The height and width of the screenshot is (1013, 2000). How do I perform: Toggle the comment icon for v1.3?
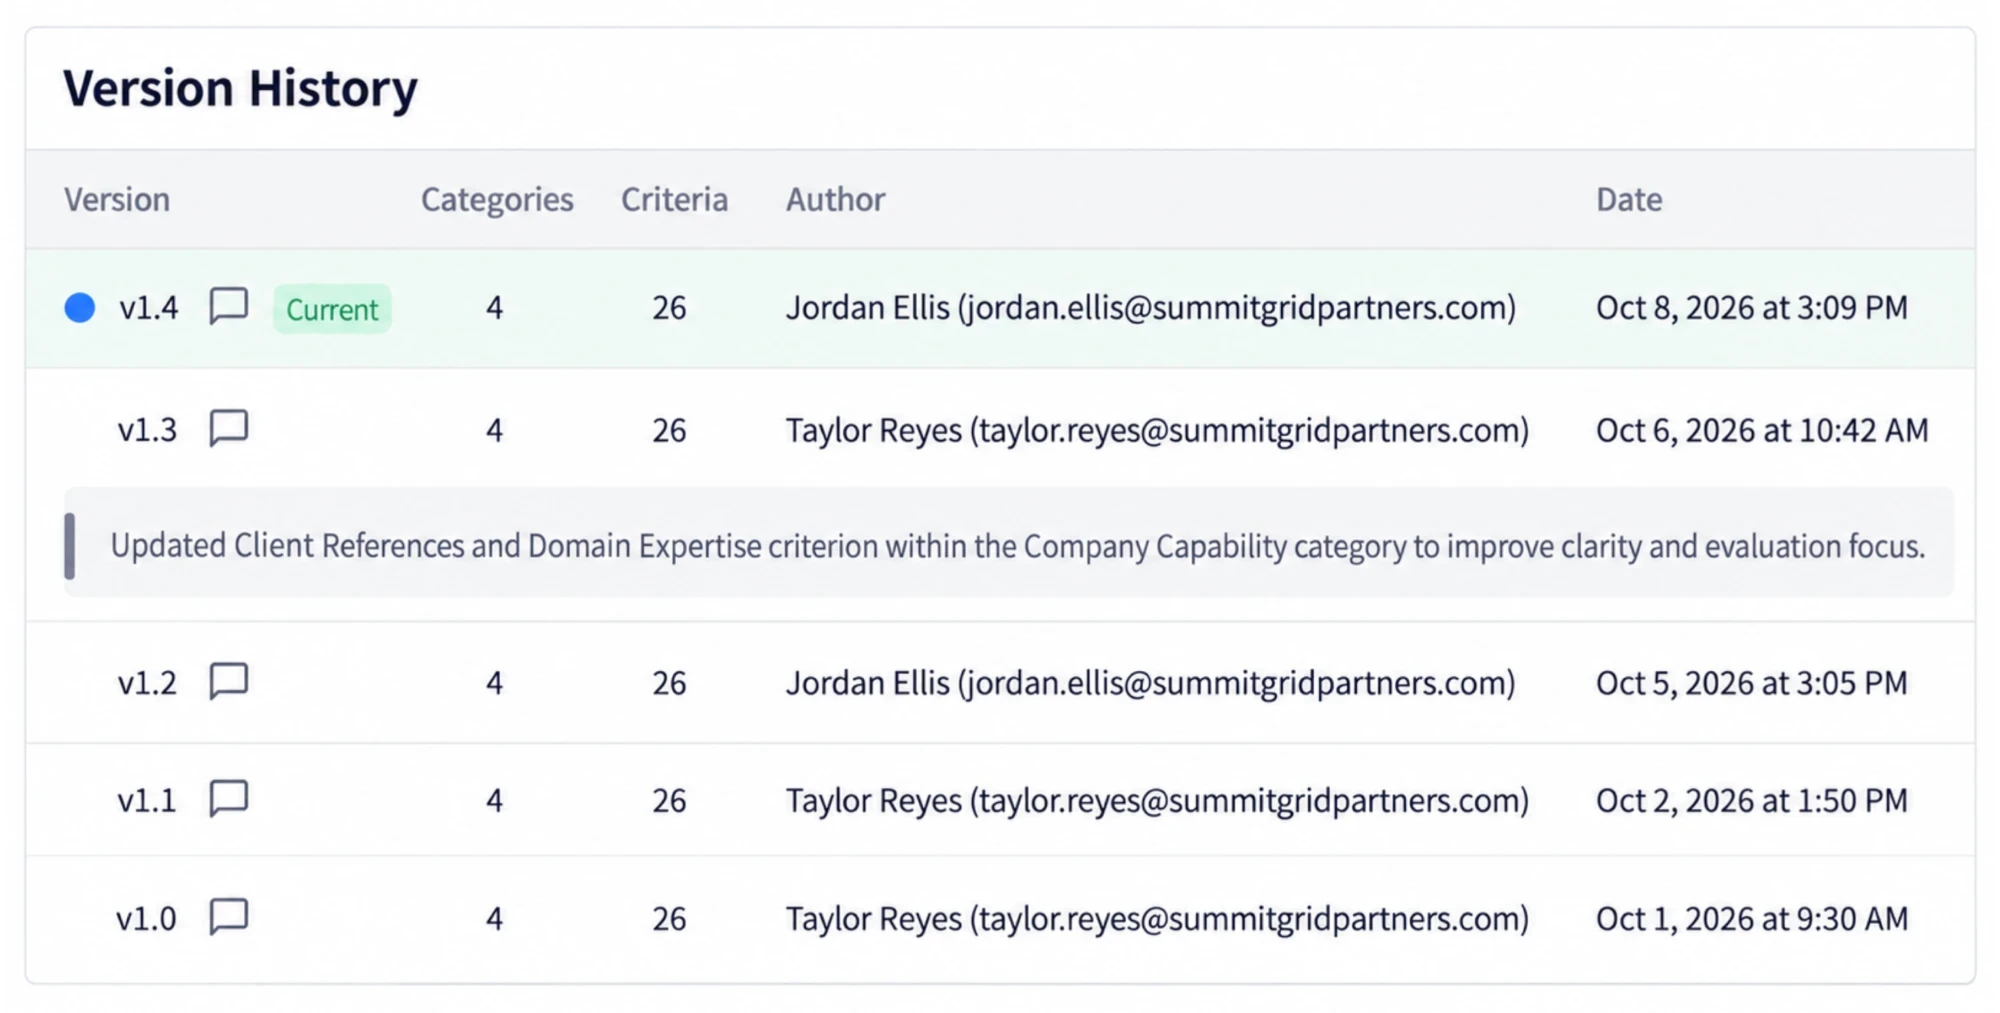click(x=229, y=428)
